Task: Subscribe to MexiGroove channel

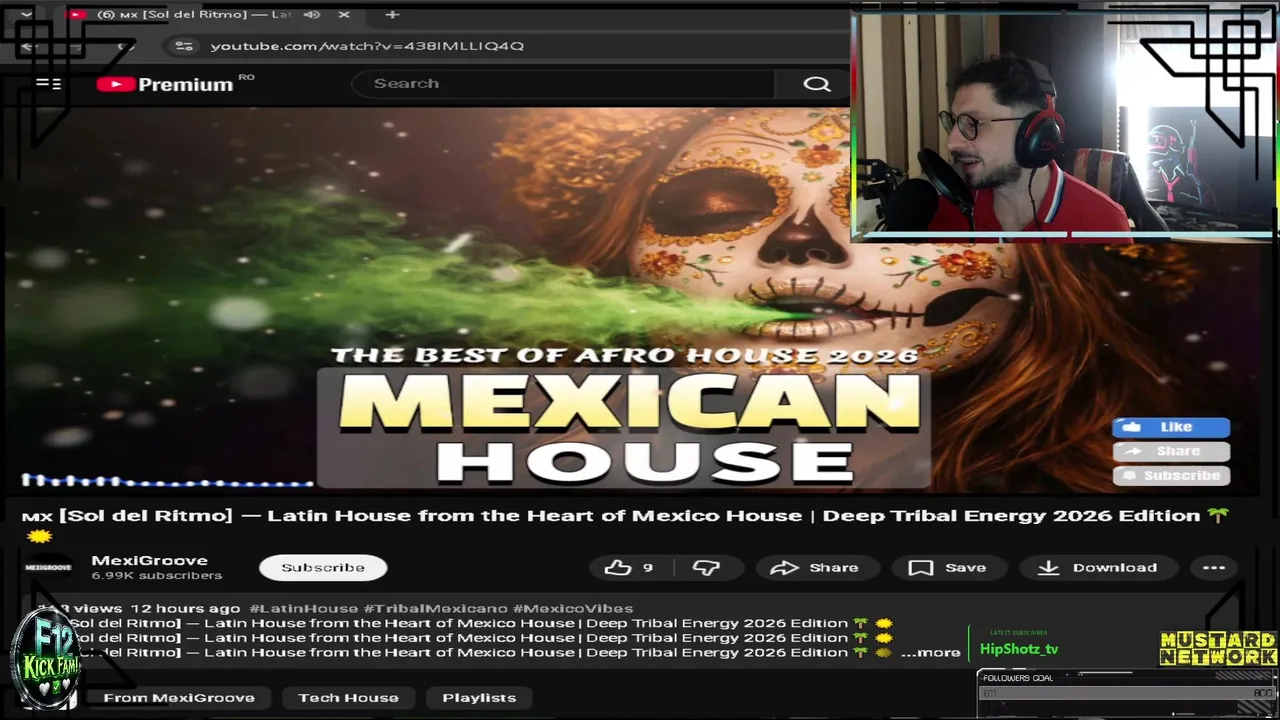Action: pos(323,568)
